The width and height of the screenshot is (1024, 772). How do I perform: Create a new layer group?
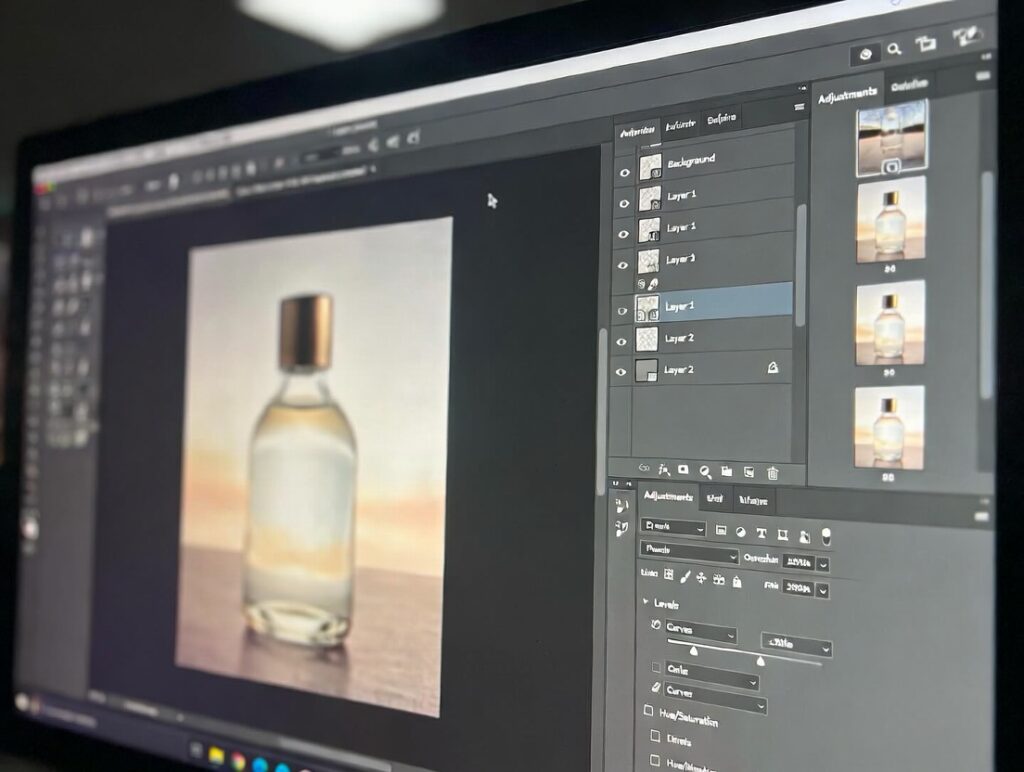[727, 472]
